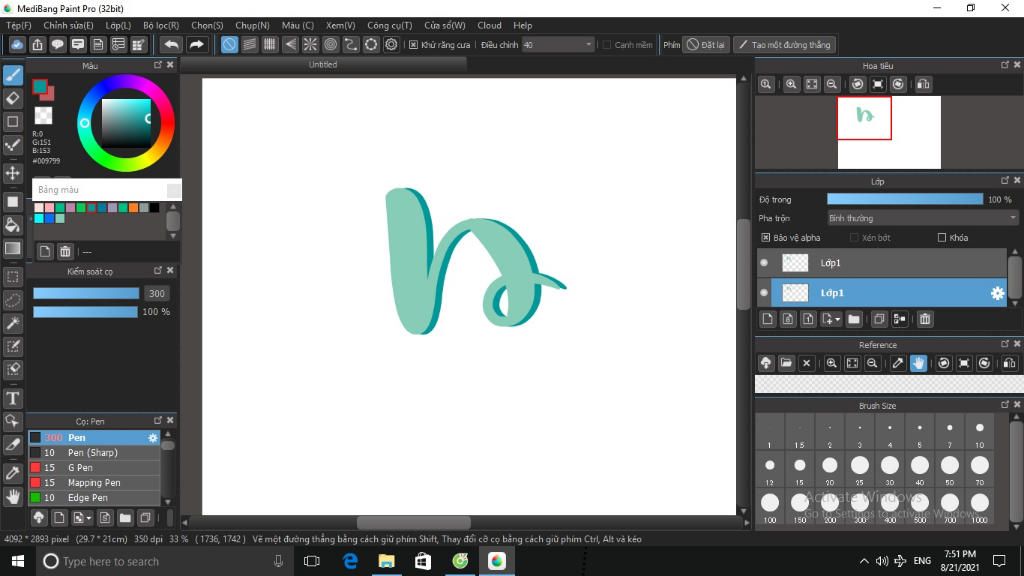Redo the last action
The height and width of the screenshot is (576, 1024).
196,44
